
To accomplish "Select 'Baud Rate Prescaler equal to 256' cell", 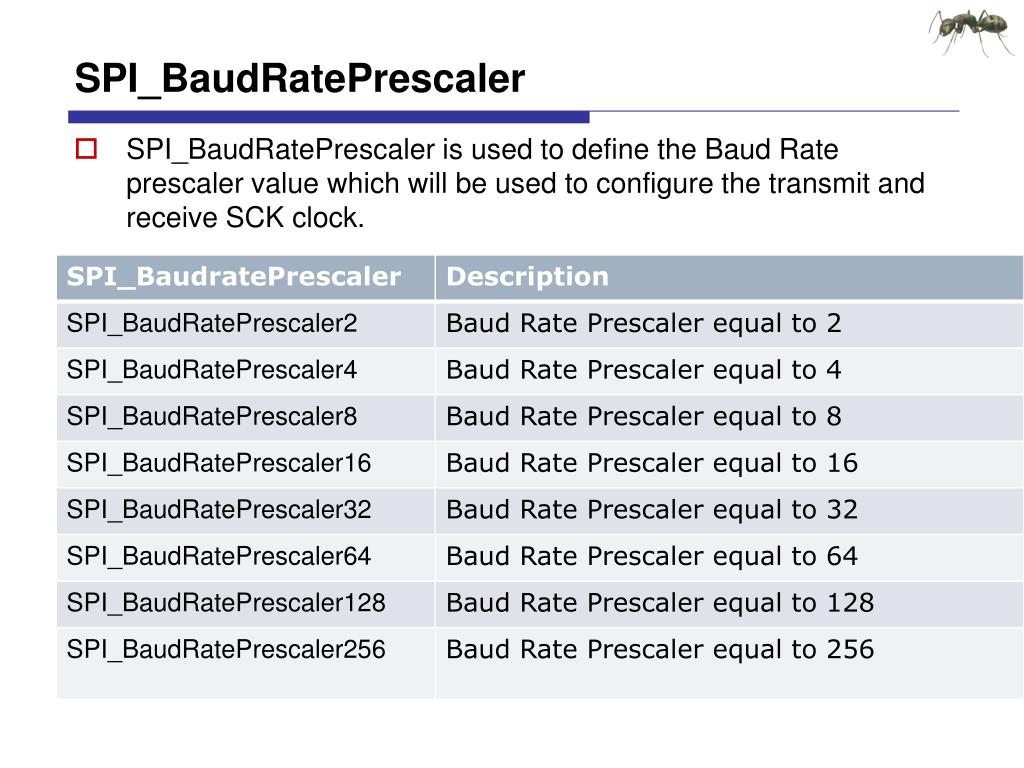I will click(x=729, y=663).
